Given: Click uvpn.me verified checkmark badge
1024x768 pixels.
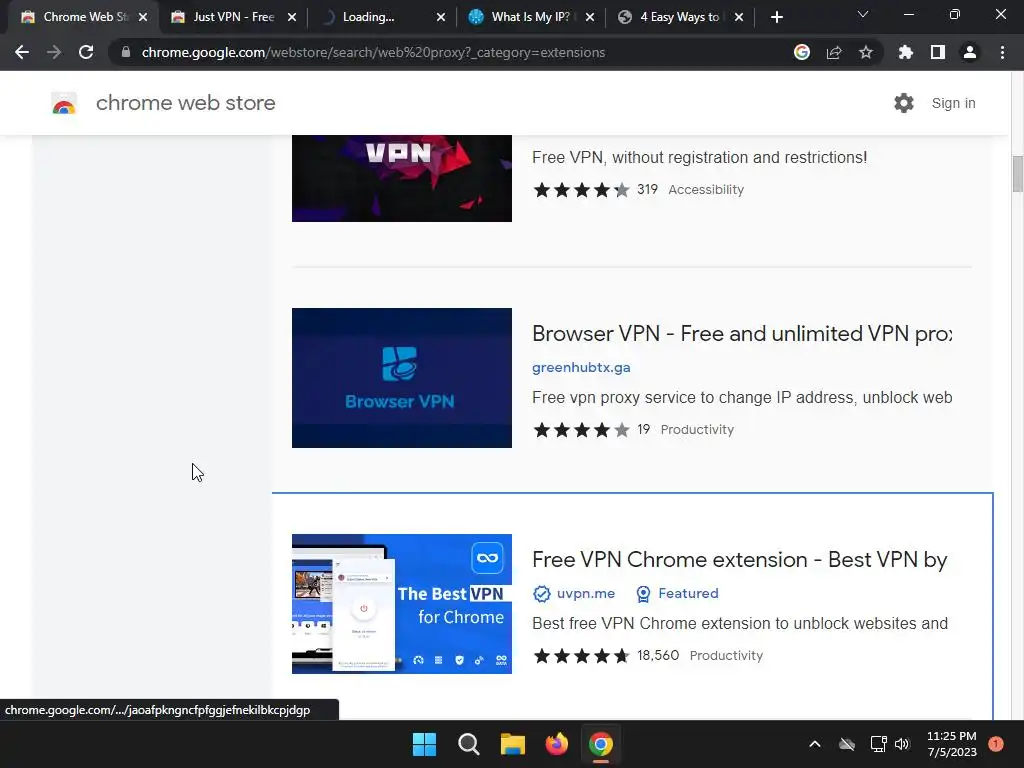Looking at the screenshot, I should (541, 594).
